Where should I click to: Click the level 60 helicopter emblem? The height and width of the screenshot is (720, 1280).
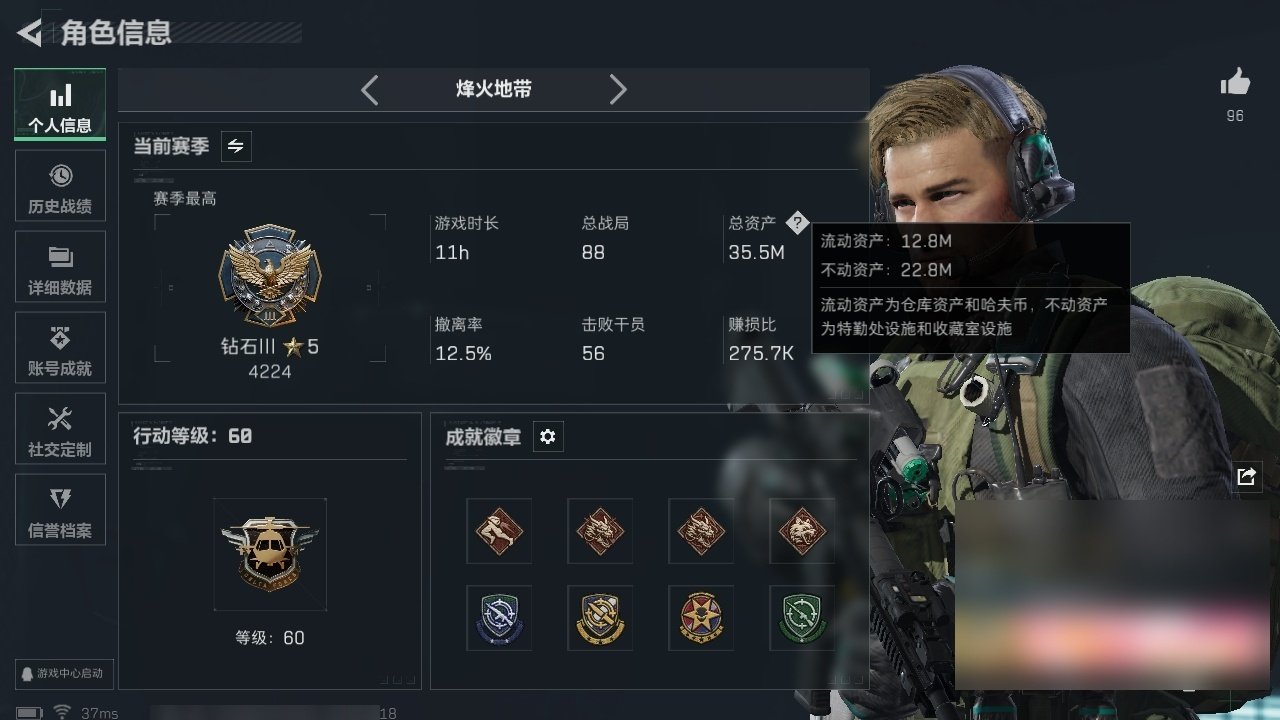[270, 554]
